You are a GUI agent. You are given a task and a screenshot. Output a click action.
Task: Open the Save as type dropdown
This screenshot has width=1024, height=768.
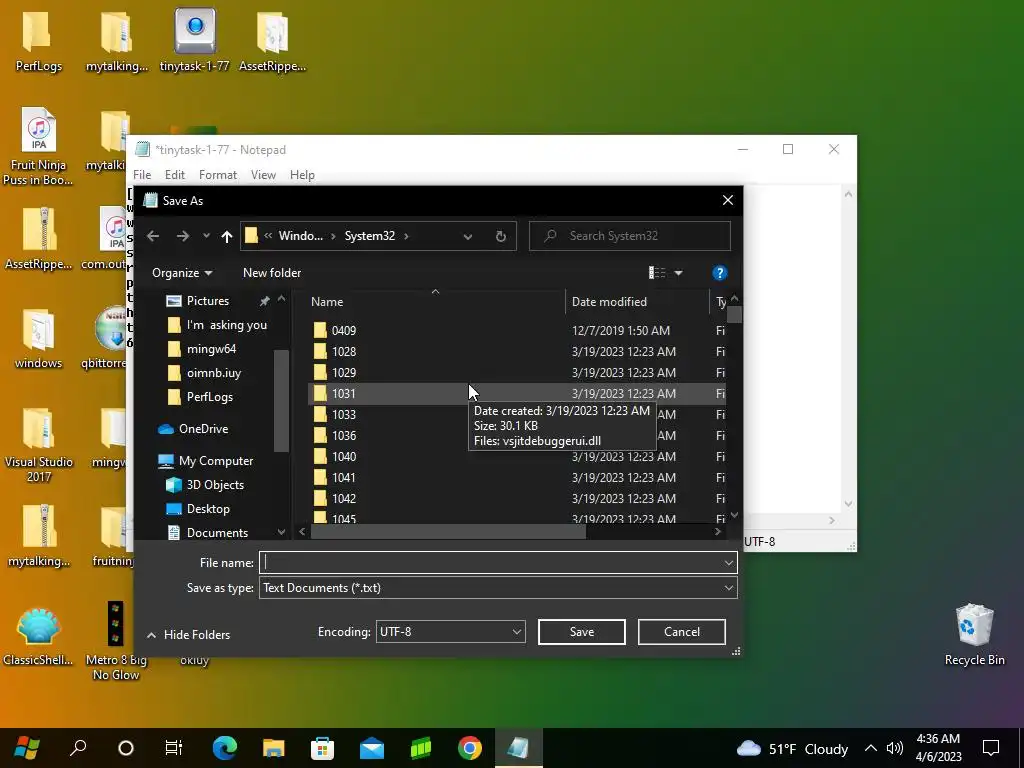[498, 588]
